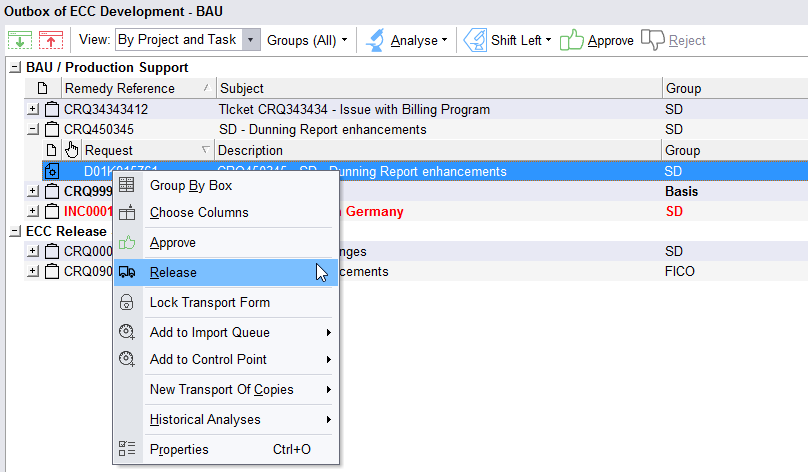Viewport: 808px width, 472px height.
Task: Approve using the toolbar thumbs-up button
Action: click(x=596, y=40)
